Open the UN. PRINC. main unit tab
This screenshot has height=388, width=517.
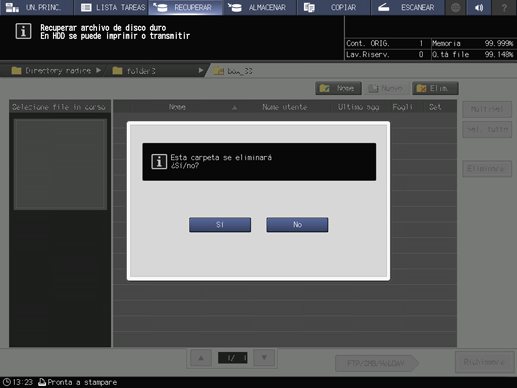[x=36, y=7]
